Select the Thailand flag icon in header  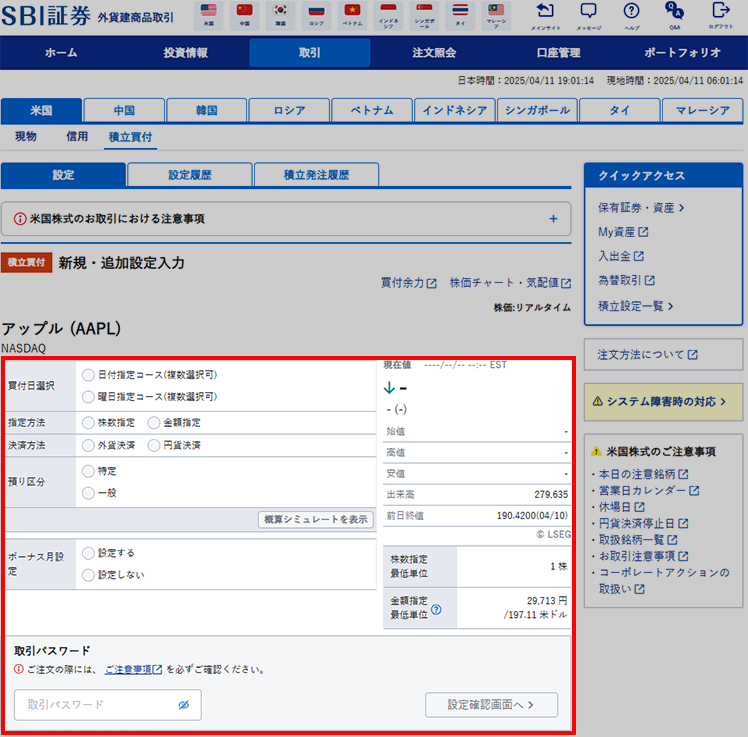[460, 15]
